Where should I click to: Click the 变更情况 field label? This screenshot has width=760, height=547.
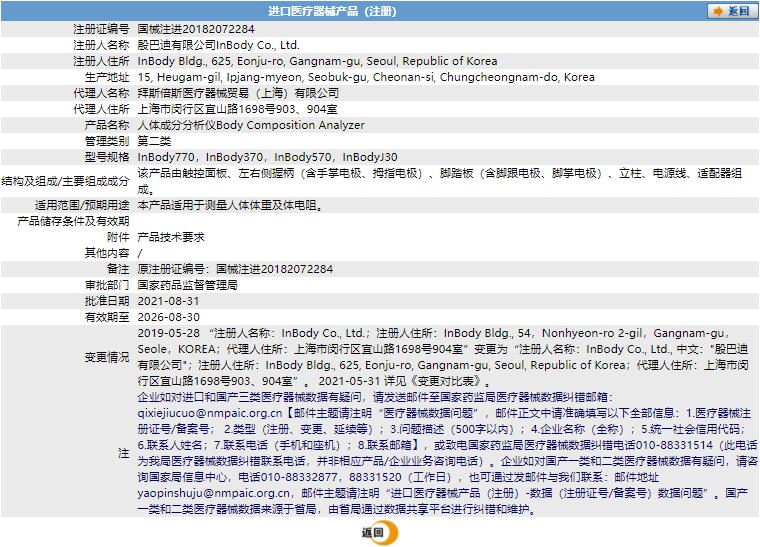coord(107,357)
